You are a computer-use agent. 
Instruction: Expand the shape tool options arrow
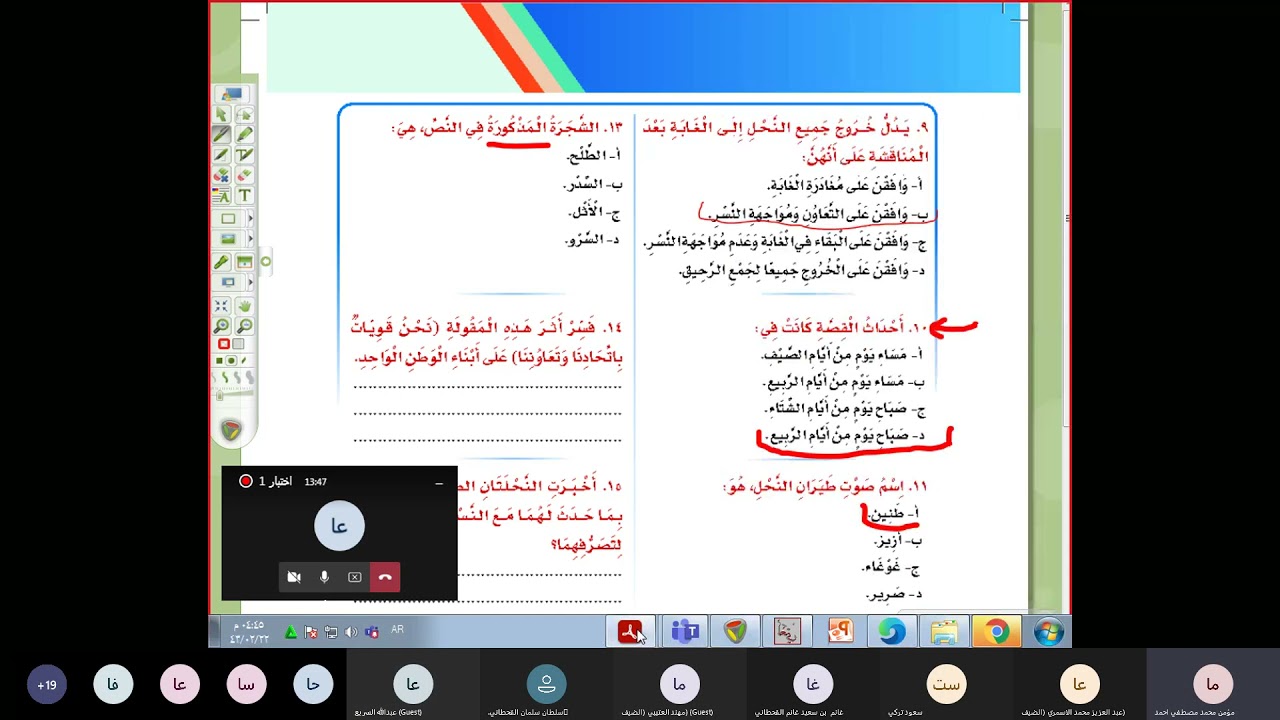click(x=251, y=219)
